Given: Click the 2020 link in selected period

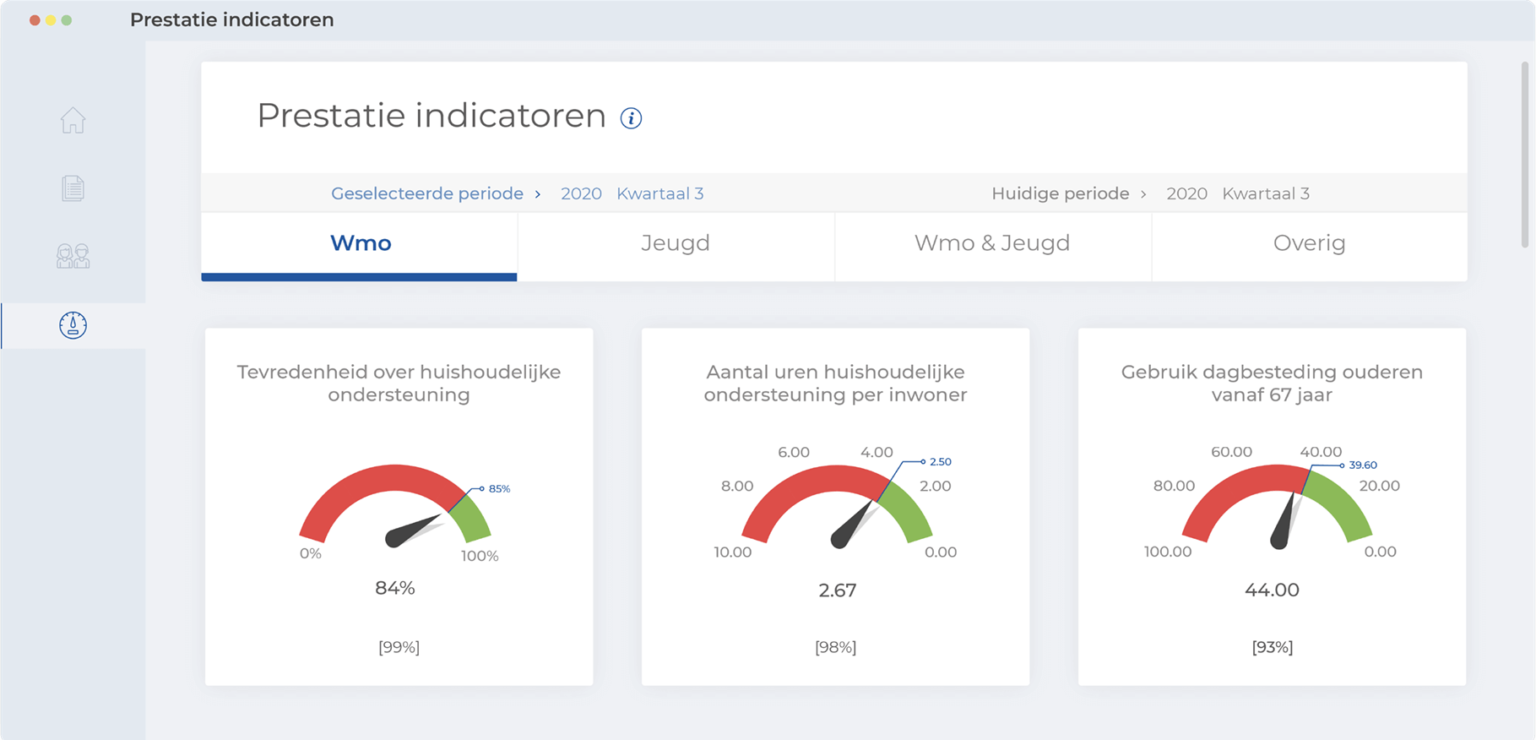Looking at the screenshot, I should 581,193.
